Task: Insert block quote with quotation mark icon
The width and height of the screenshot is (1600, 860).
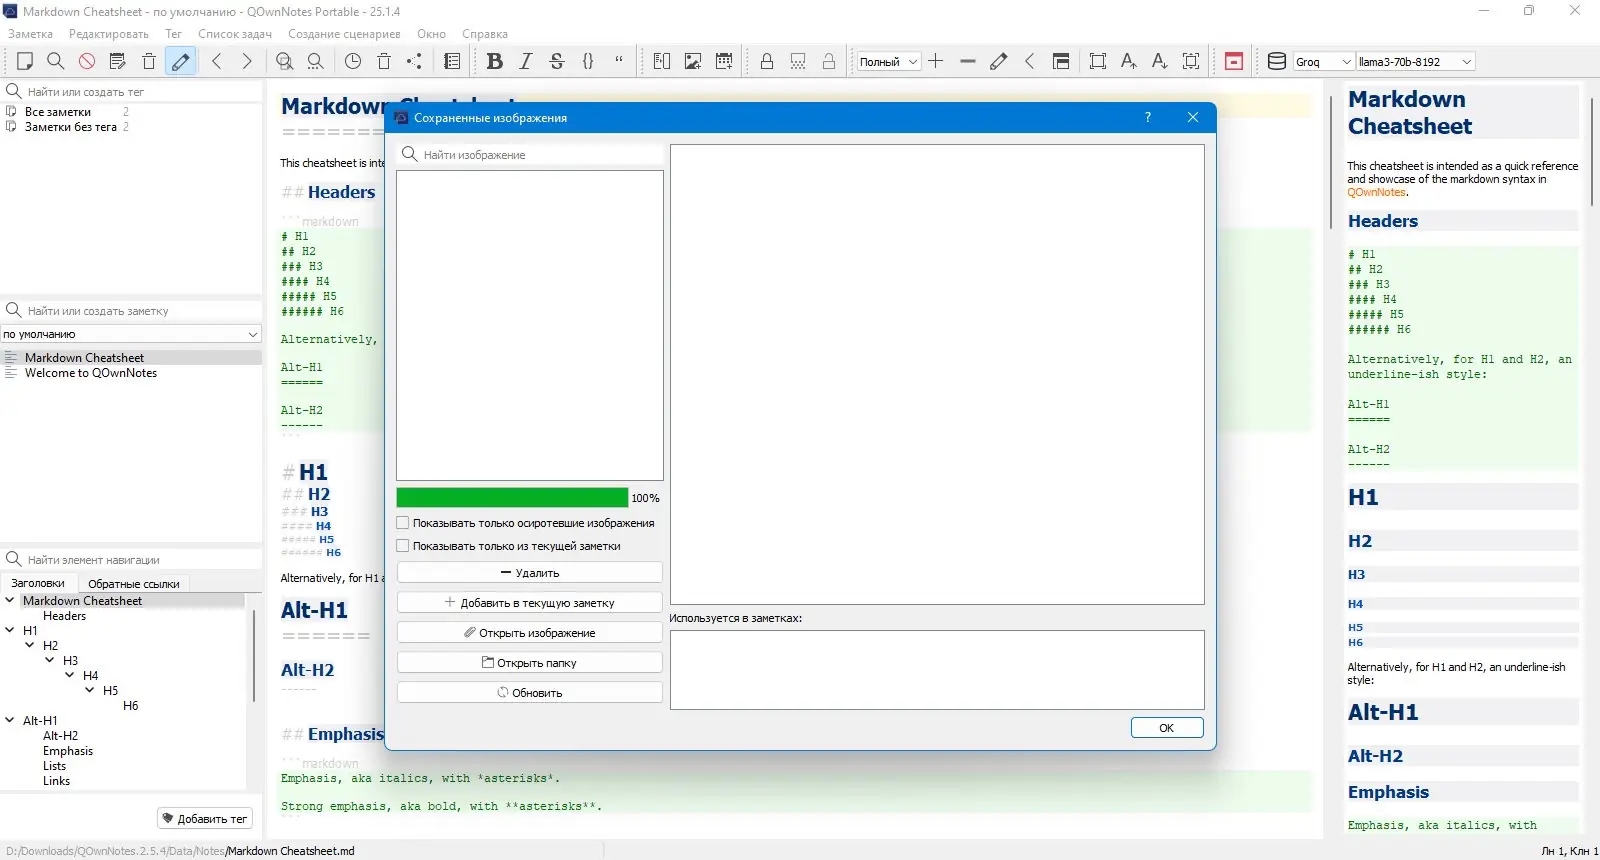Action: pyautogui.click(x=619, y=61)
